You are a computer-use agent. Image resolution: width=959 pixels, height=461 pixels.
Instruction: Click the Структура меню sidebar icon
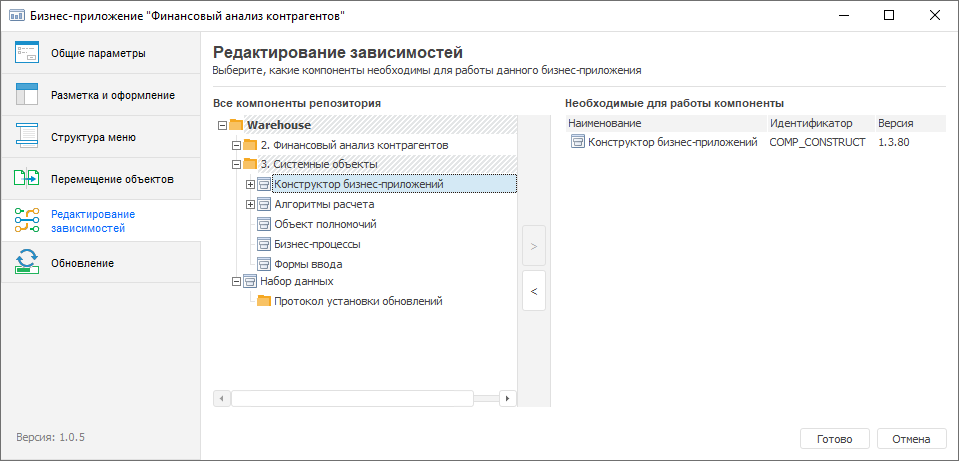tap(27, 137)
